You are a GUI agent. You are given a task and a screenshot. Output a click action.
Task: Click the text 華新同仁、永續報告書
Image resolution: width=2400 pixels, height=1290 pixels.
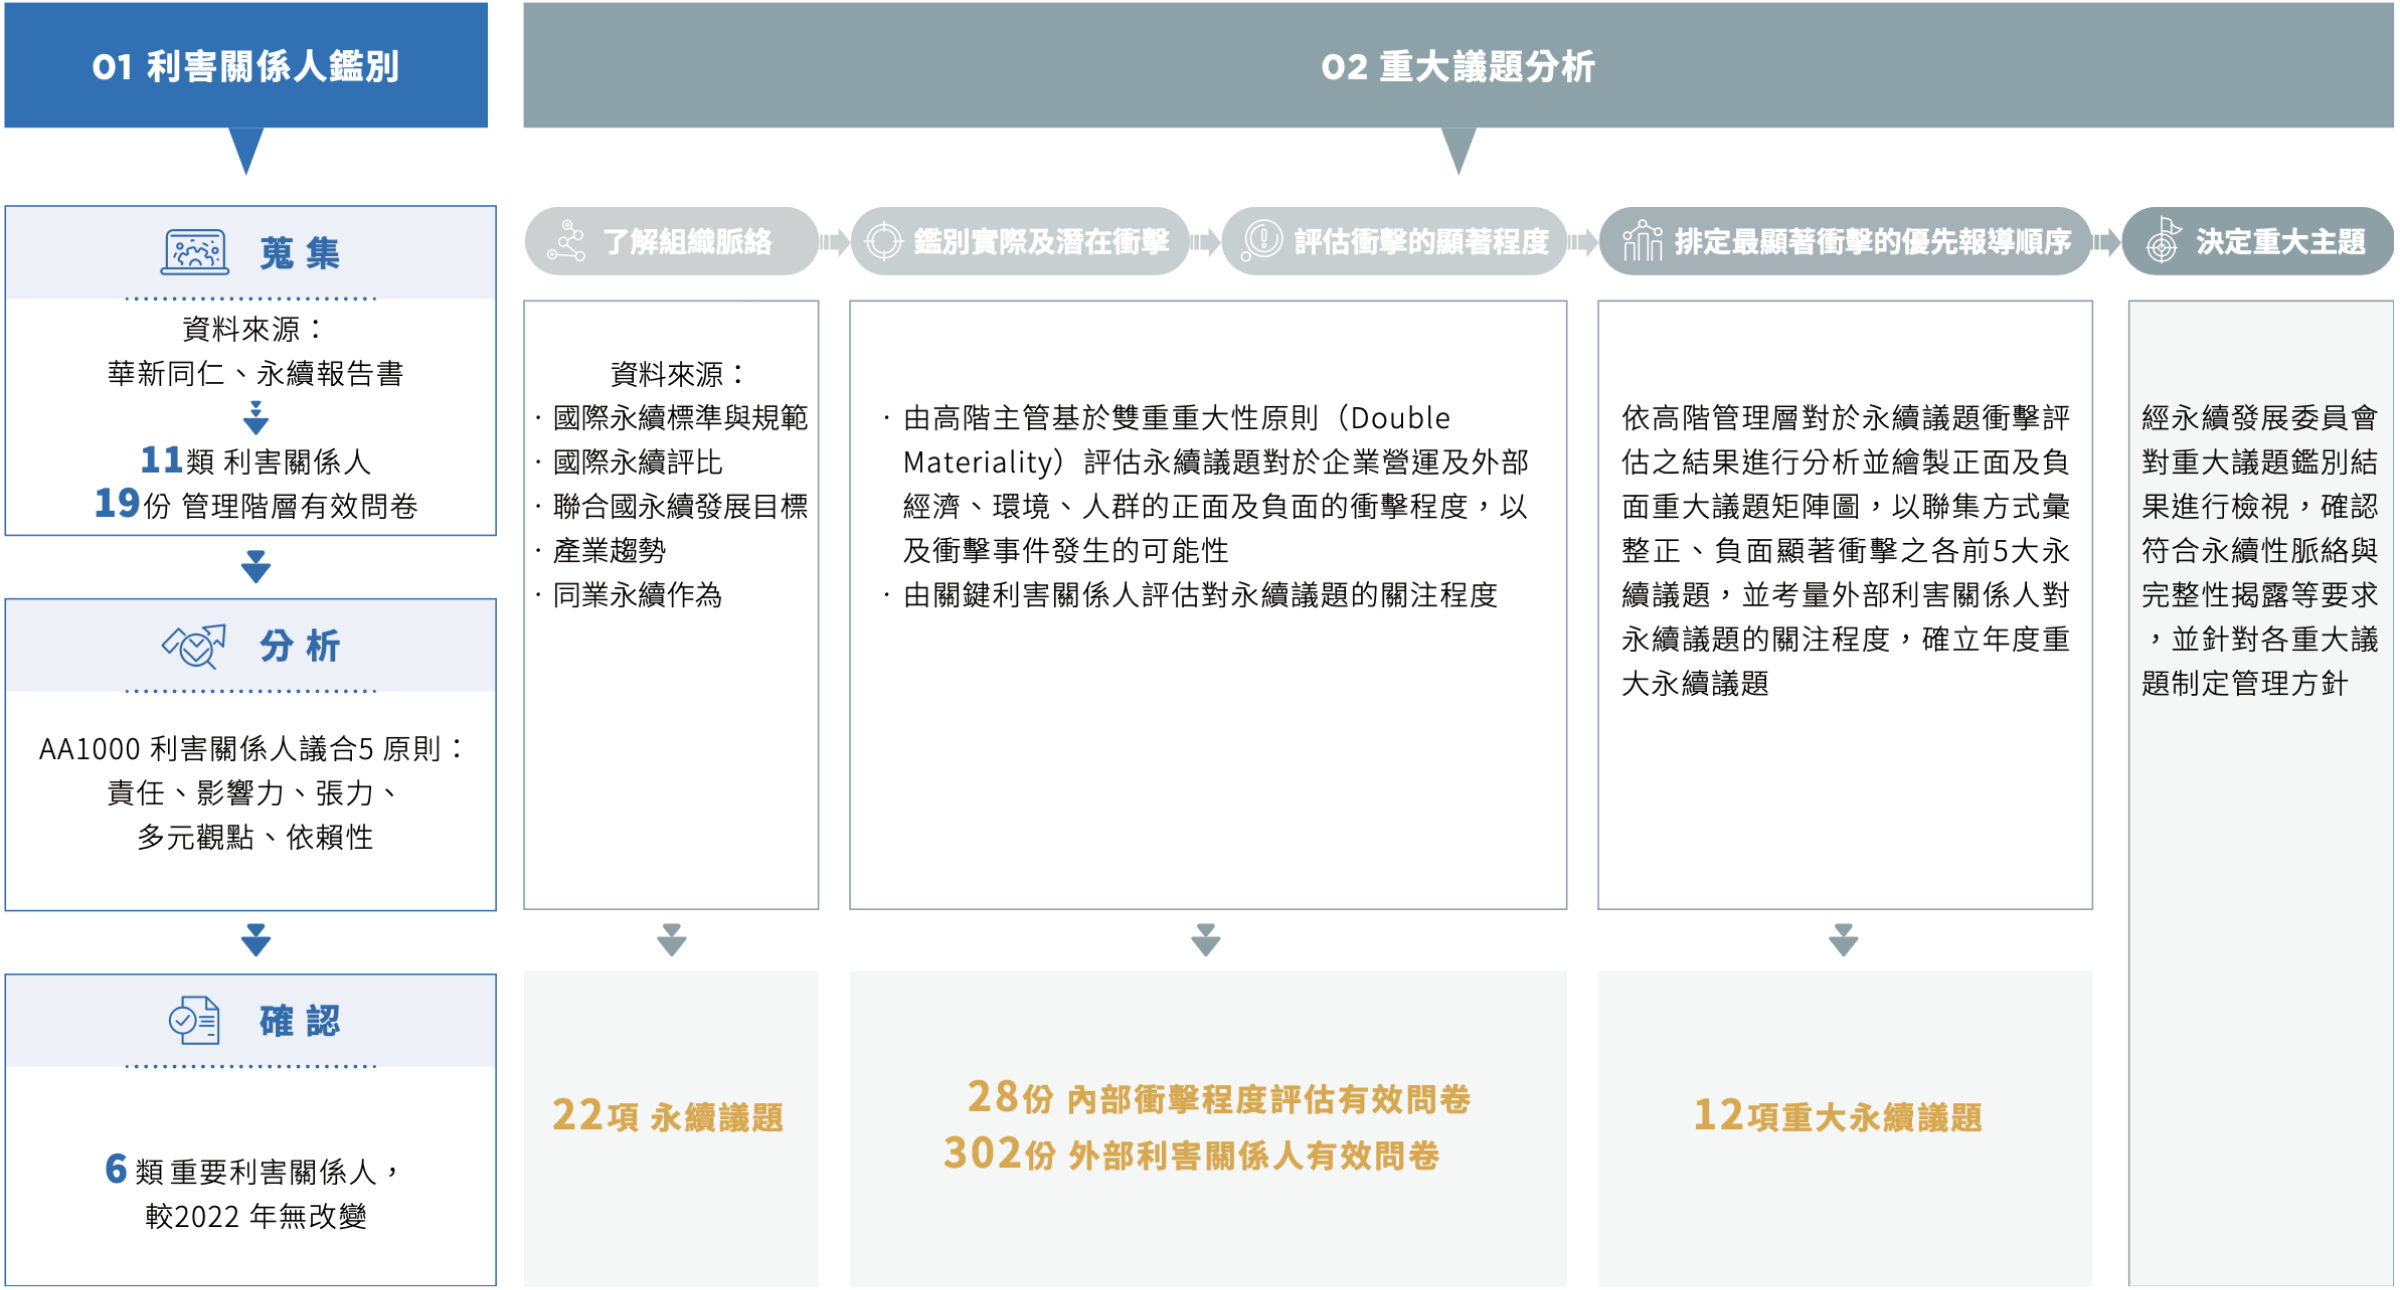tap(256, 373)
